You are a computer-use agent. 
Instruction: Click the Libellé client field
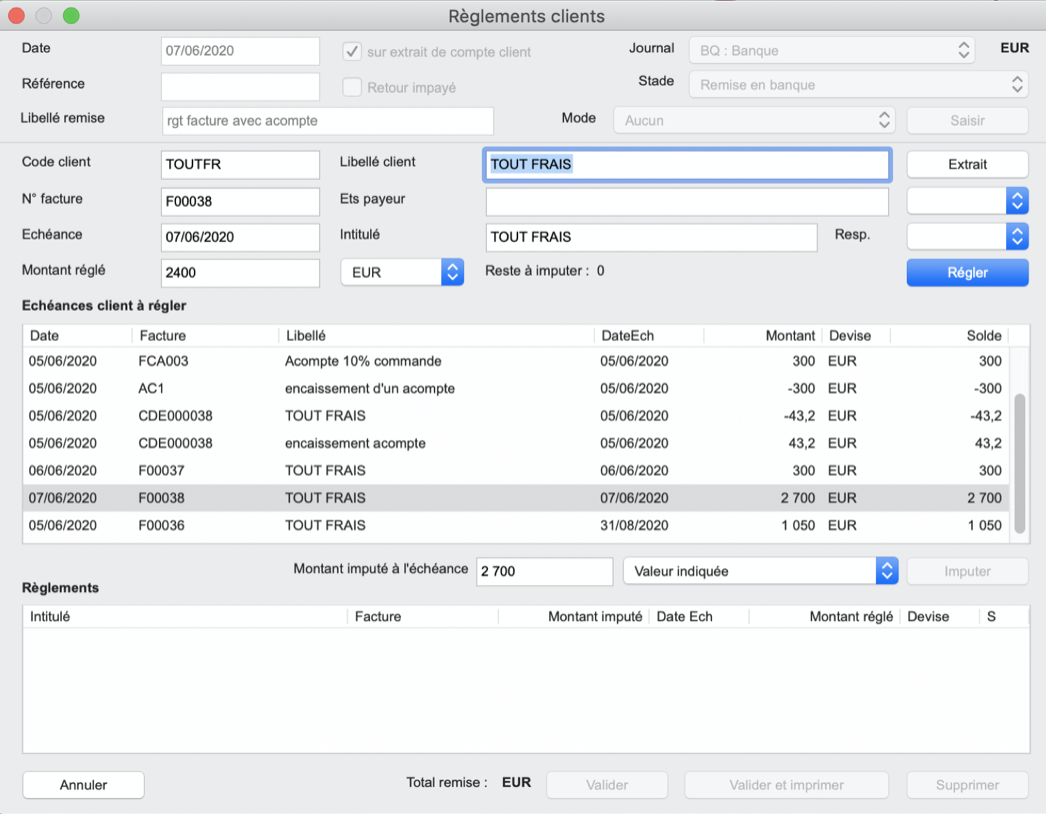pyautogui.click(x=687, y=164)
